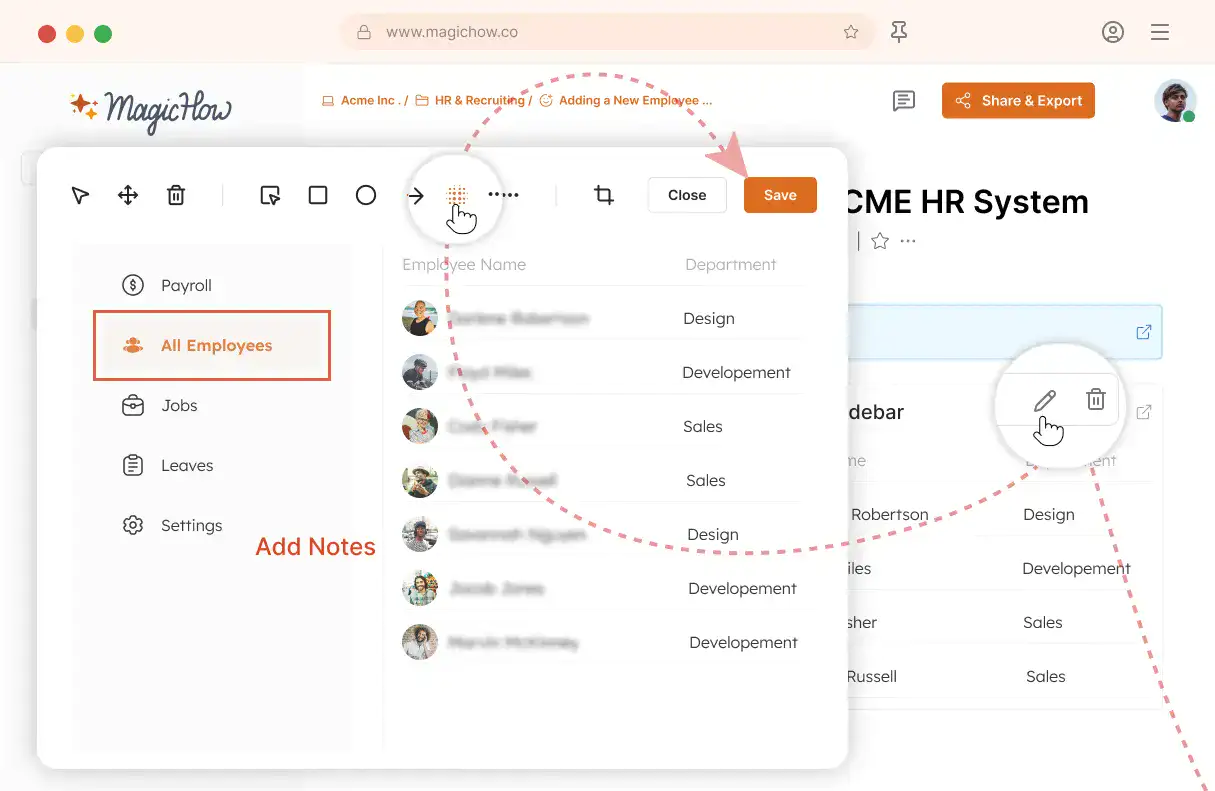Click the trash delete tool
Image resolution: width=1215 pixels, height=791 pixels.
(176, 195)
